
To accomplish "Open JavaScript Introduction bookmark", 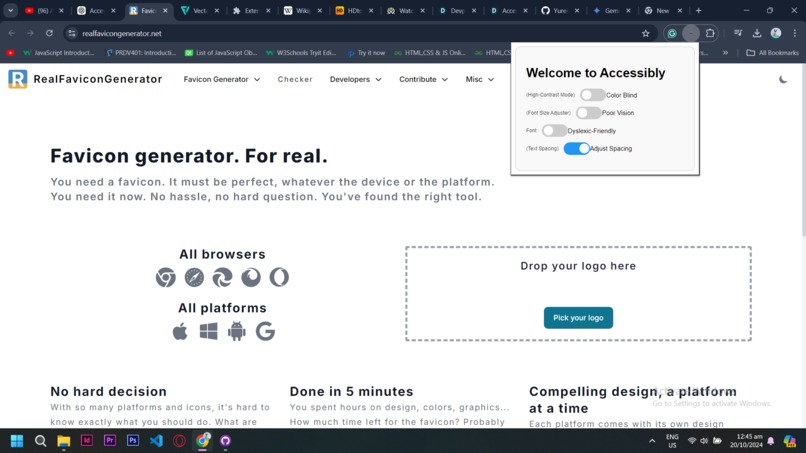I will [59, 52].
